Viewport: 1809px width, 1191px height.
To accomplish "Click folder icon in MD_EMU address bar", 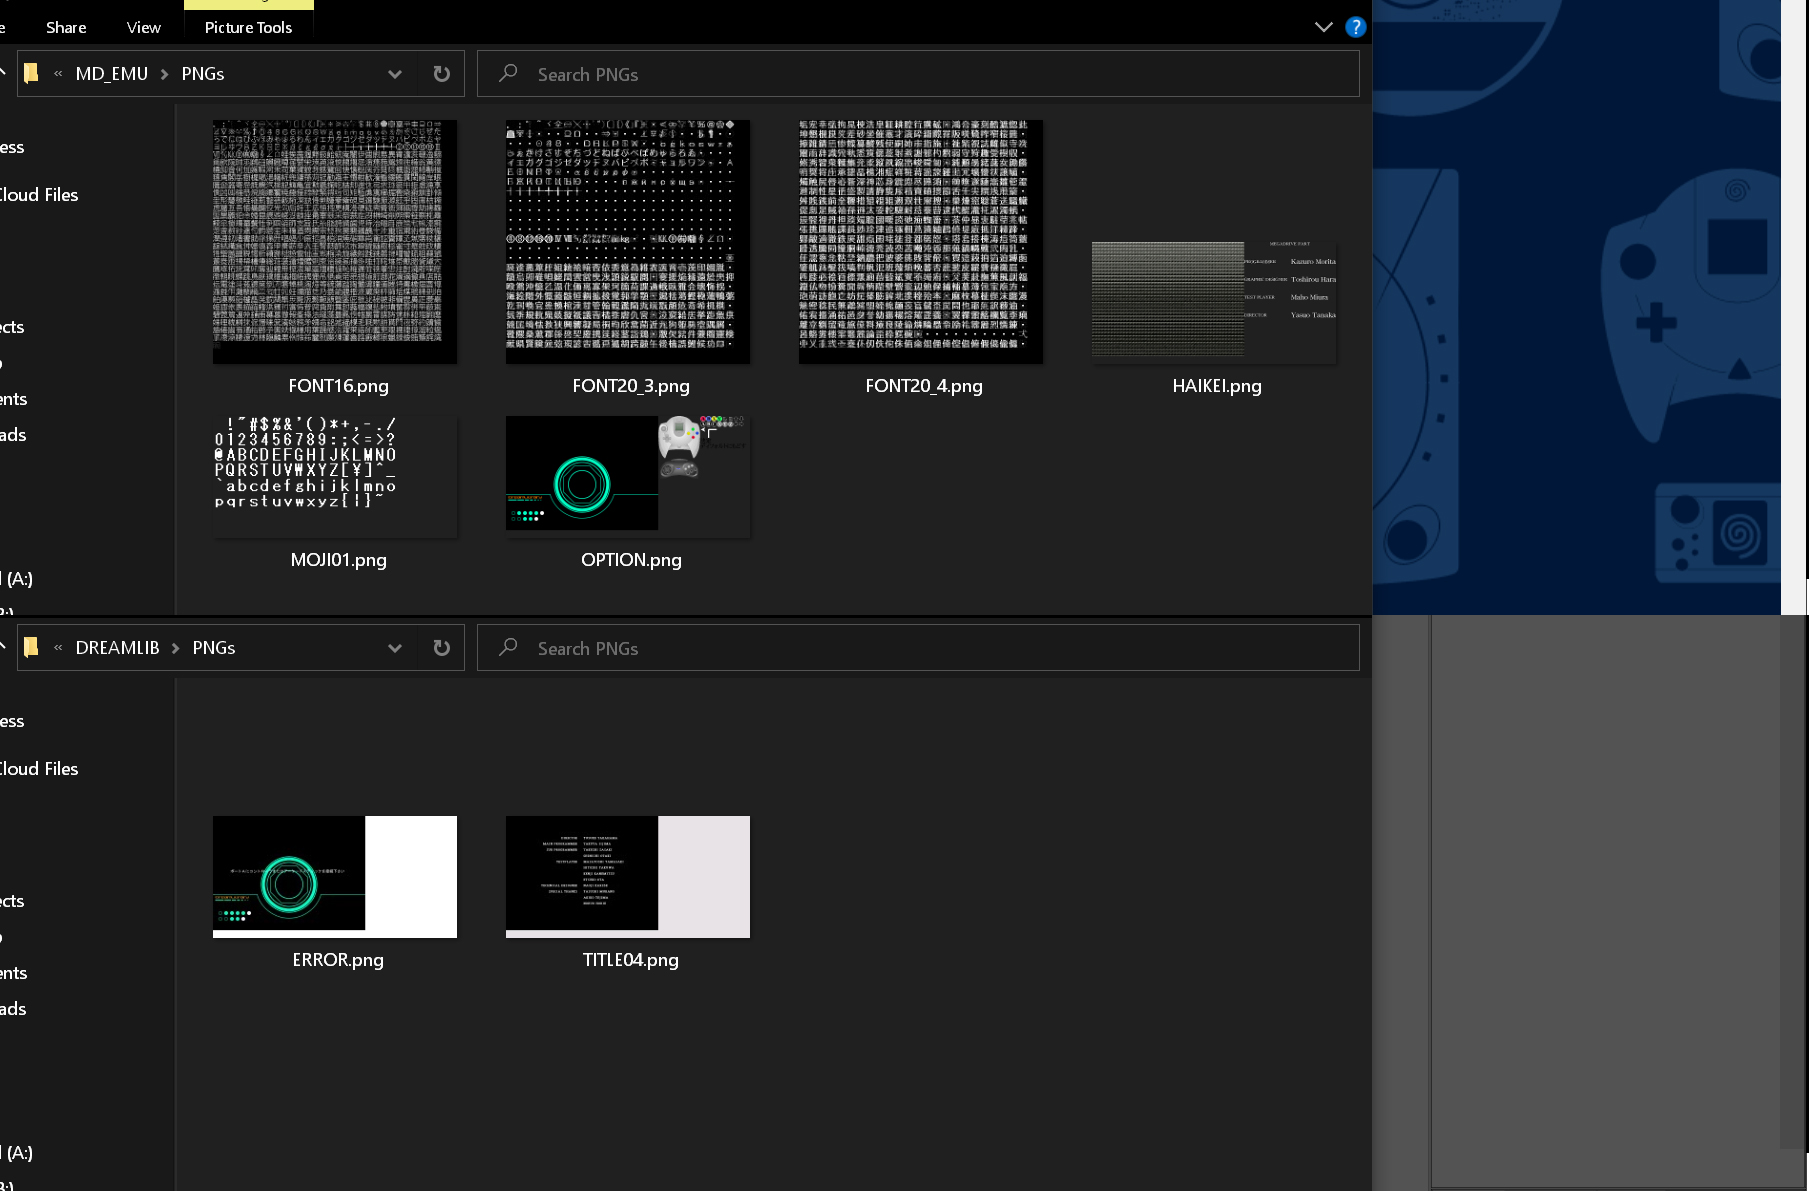I will (x=31, y=73).
